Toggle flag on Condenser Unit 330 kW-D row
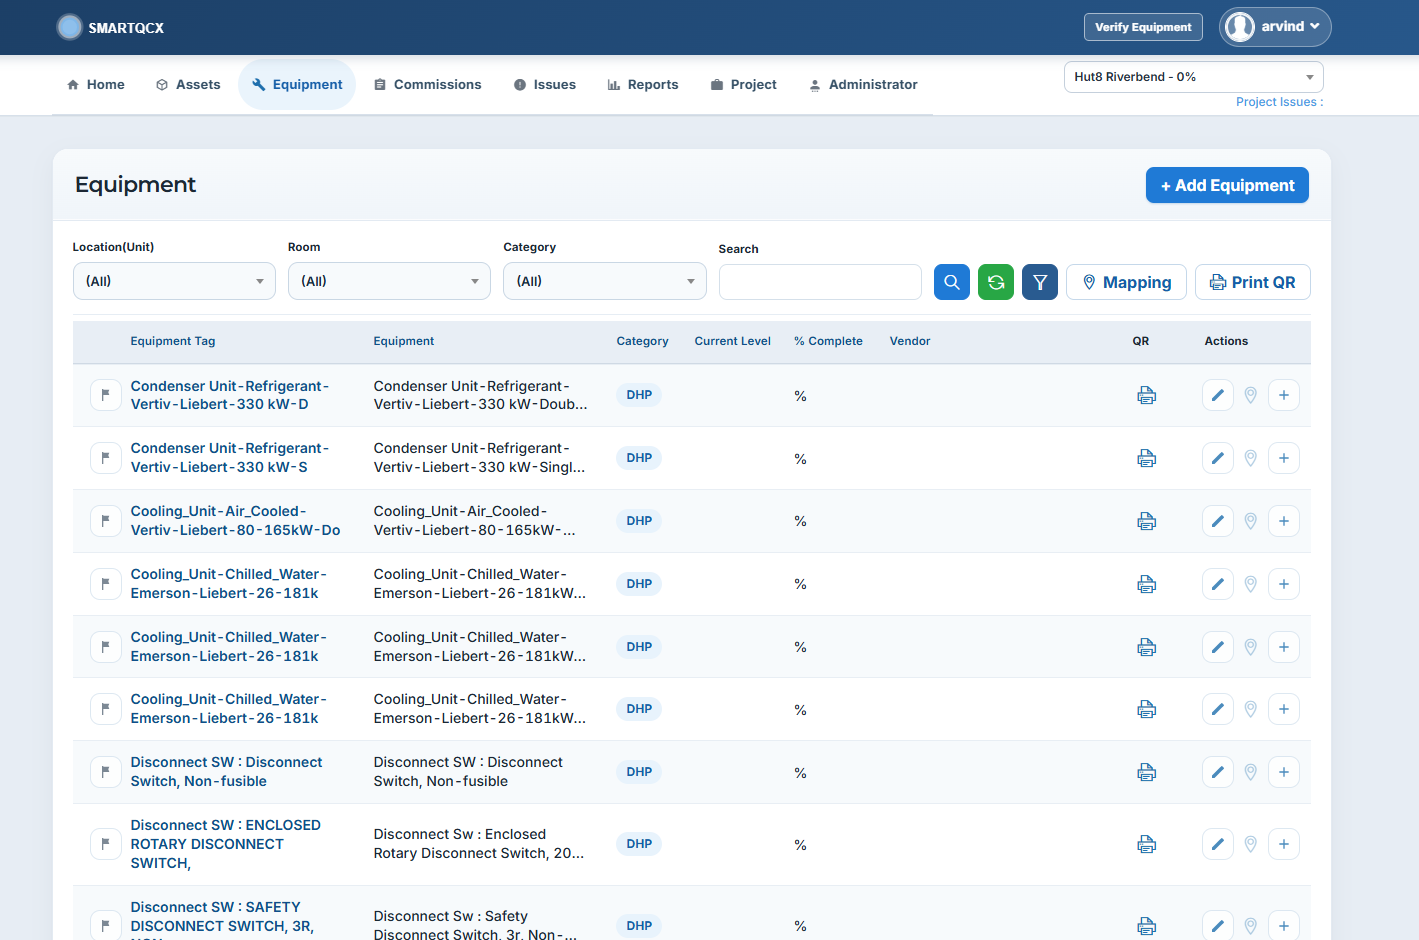 pos(105,395)
